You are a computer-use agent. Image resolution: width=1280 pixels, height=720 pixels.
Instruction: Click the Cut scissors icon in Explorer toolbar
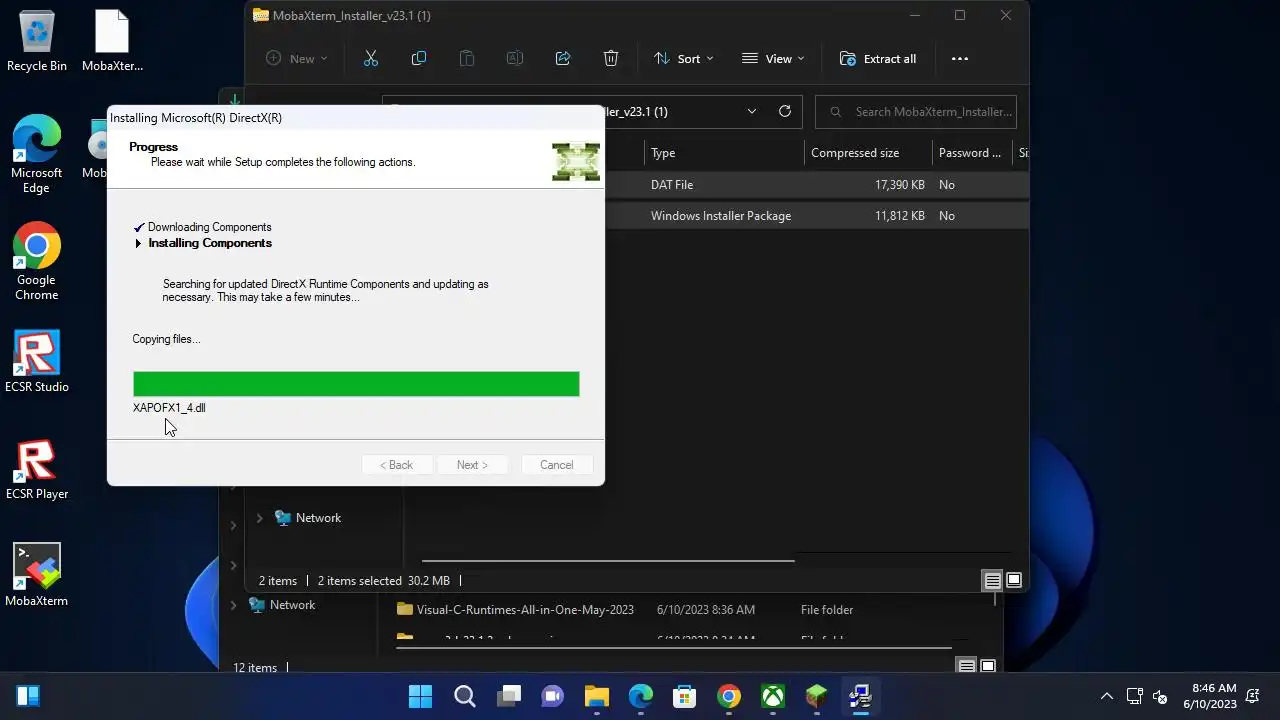371,59
